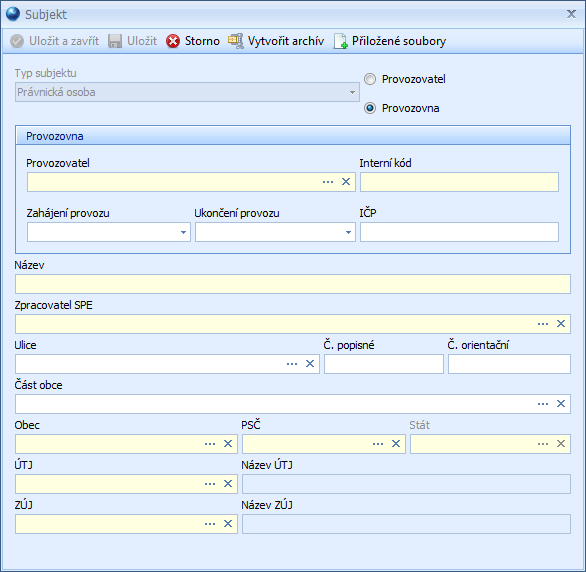This screenshot has height=572, width=586.
Task: Open lookup dots in PSČ field
Action: [378, 444]
